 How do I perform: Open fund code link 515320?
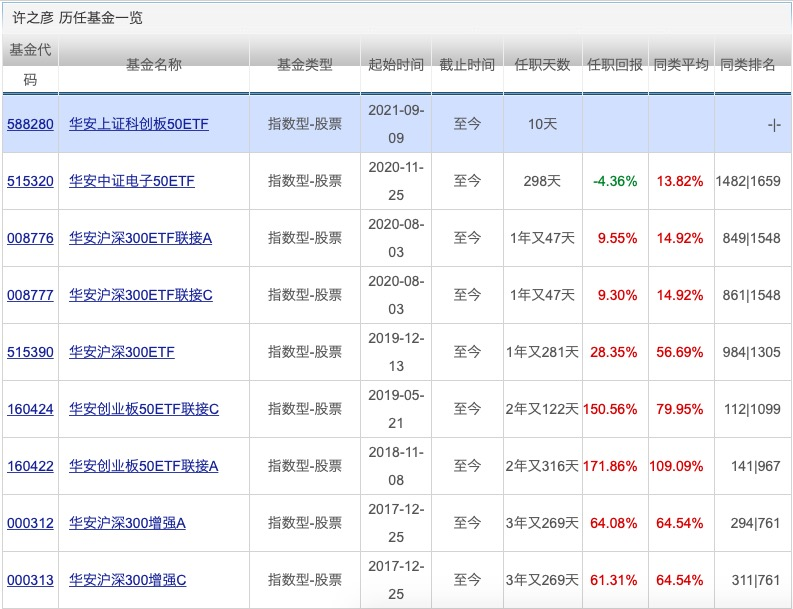(30, 181)
